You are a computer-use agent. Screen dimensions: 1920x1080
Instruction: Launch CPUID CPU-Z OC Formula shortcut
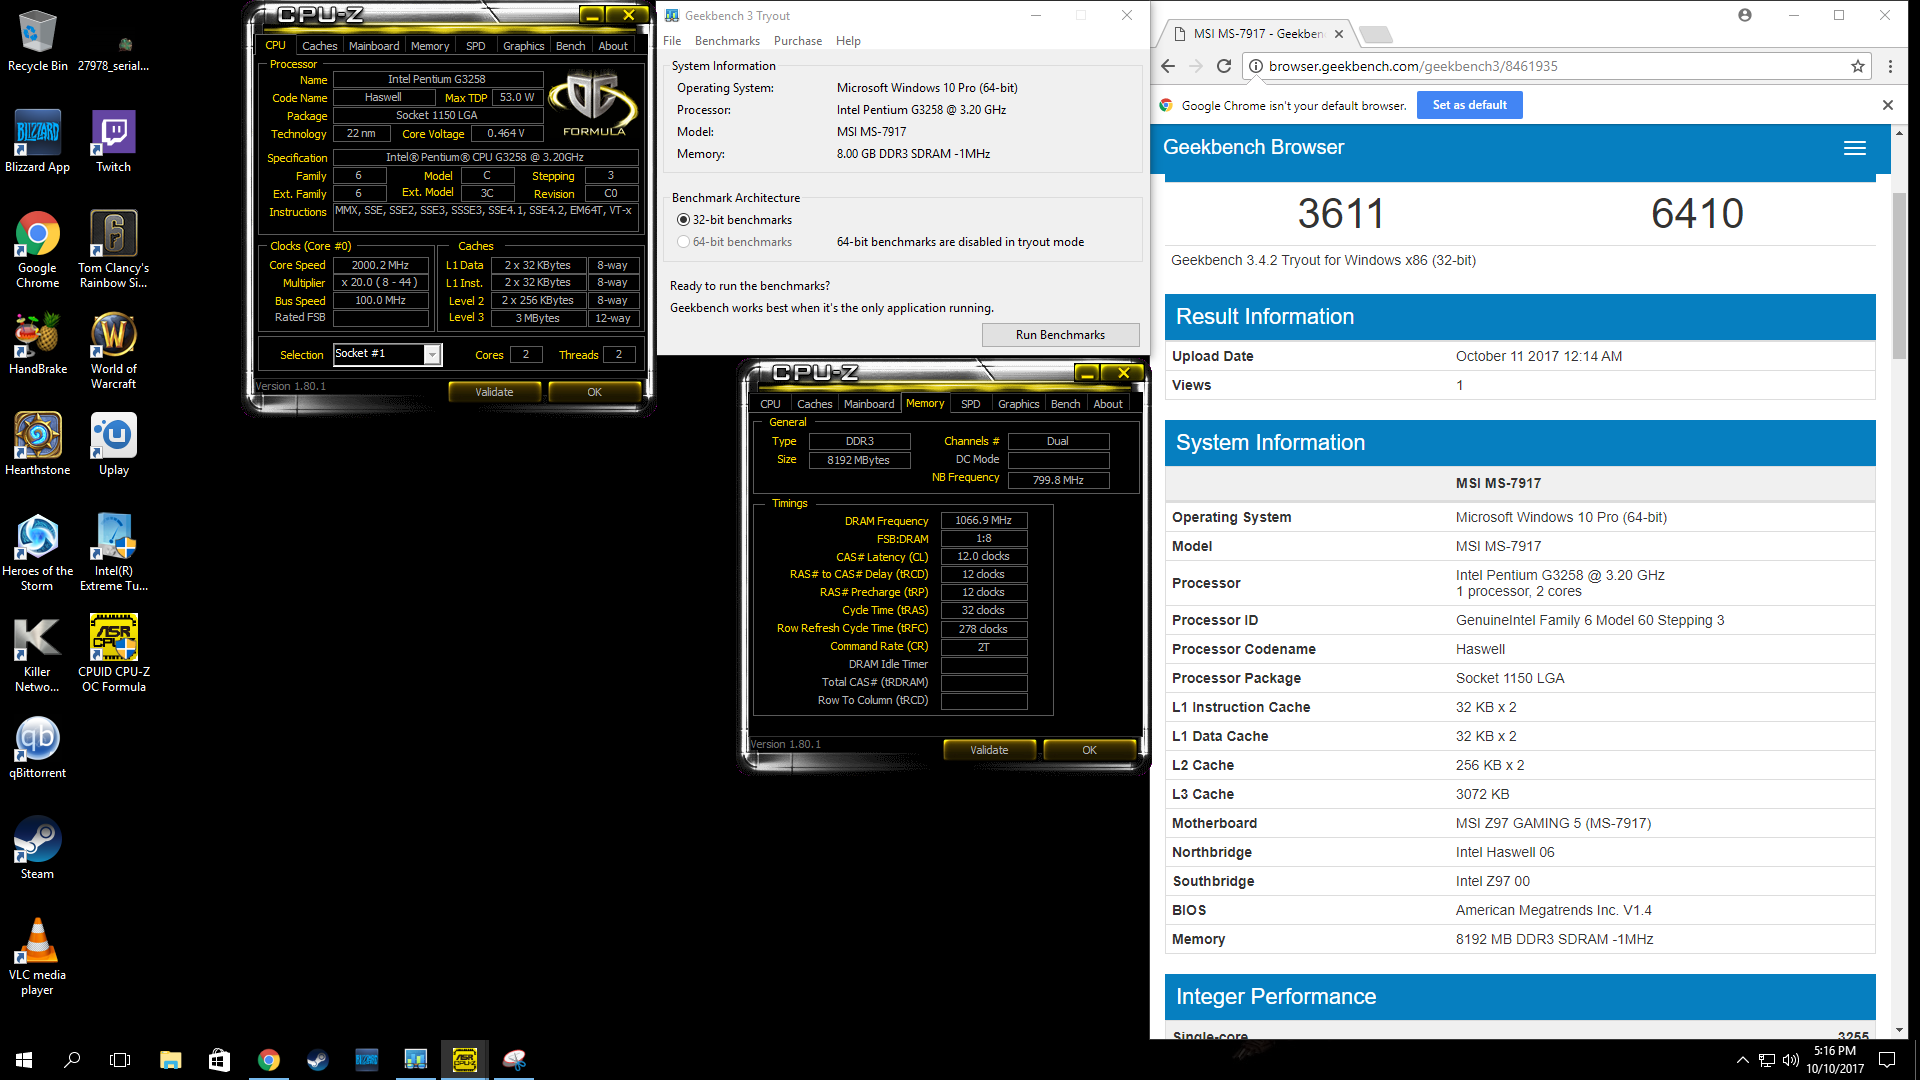click(x=114, y=653)
